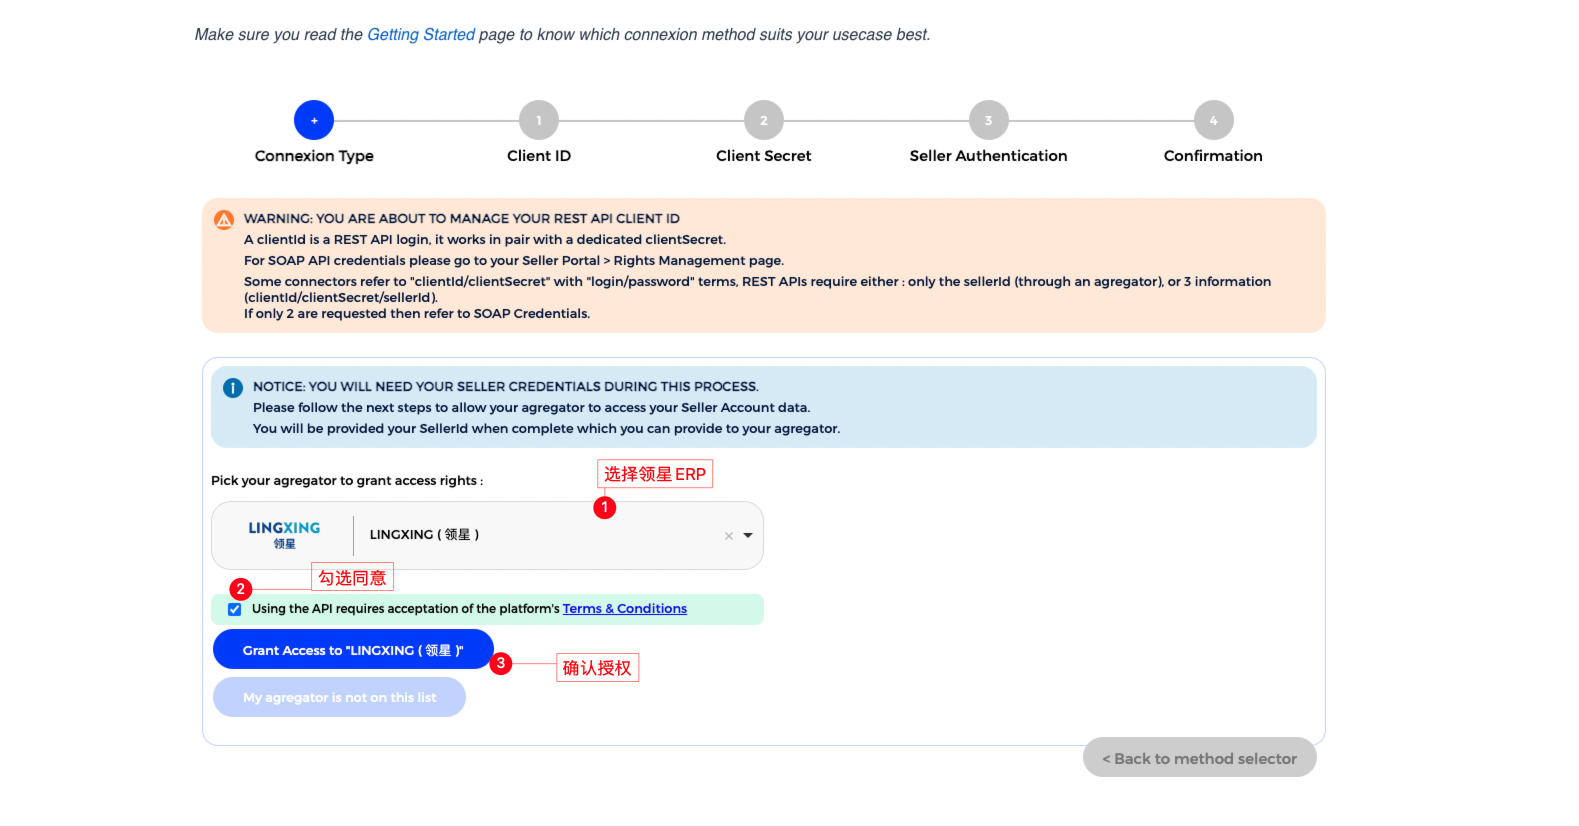Click the 'If only 2 are requested' warning line
The height and width of the screenshot is (826, 1579).
click(417, 314)
